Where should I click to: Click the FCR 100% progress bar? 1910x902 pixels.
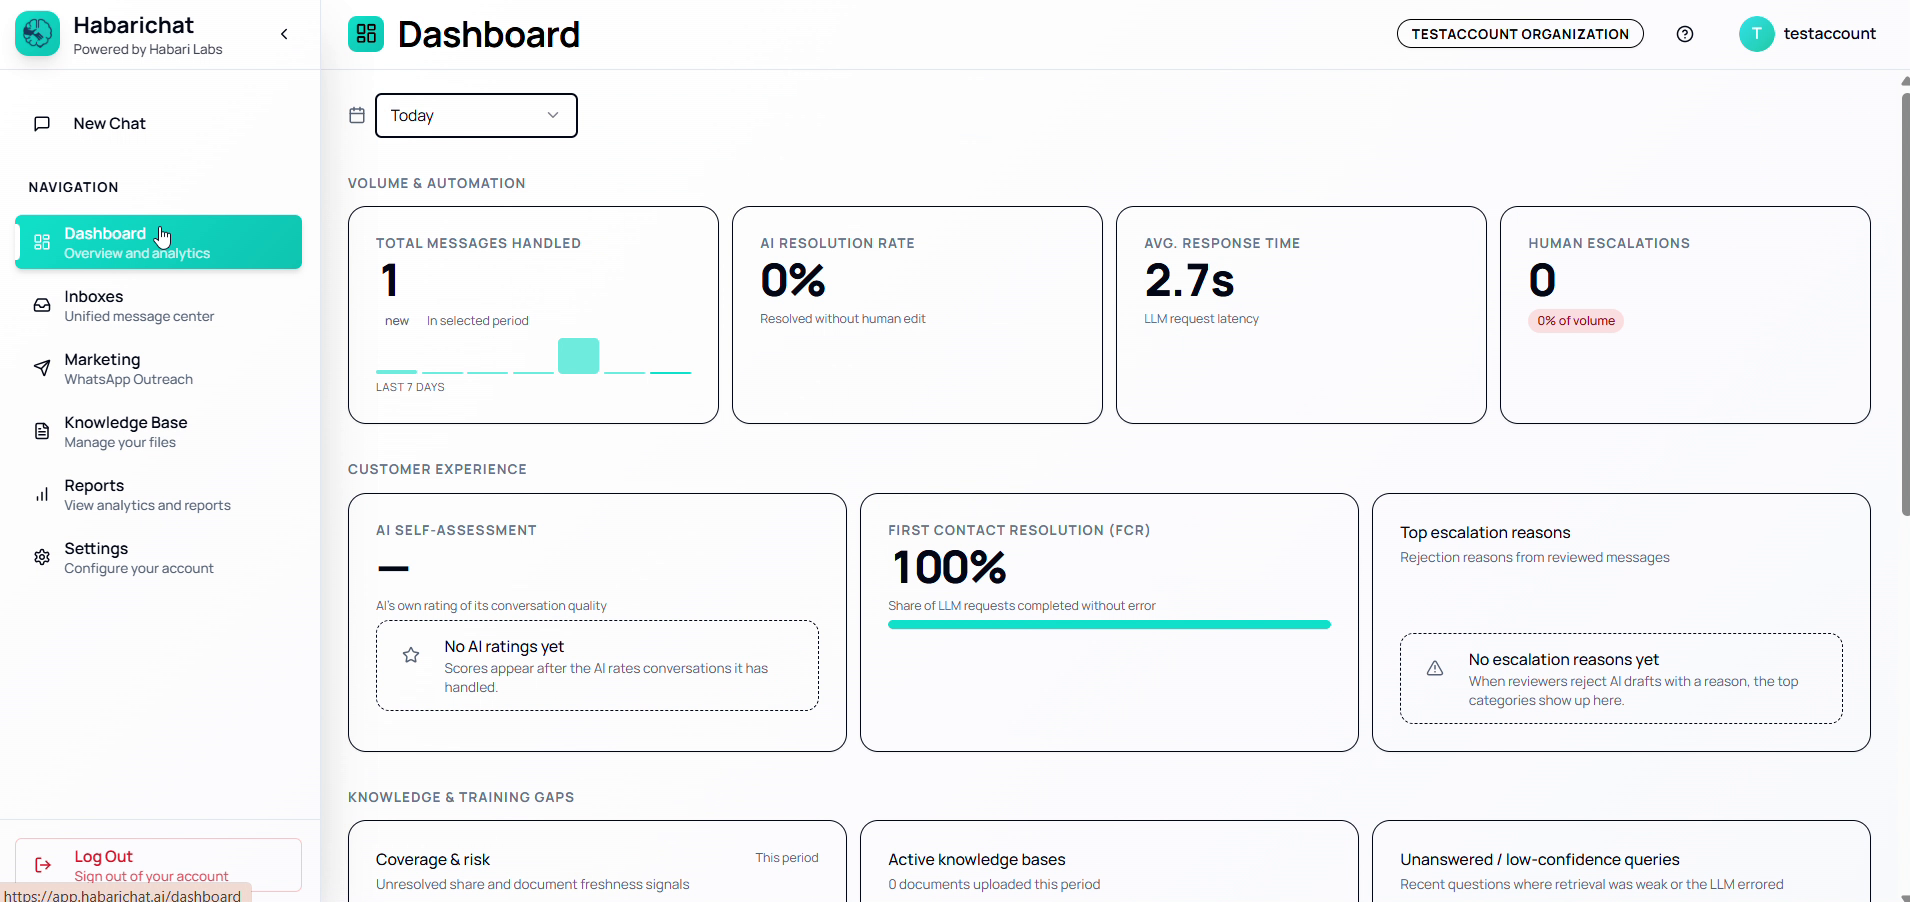[1109, 624]
